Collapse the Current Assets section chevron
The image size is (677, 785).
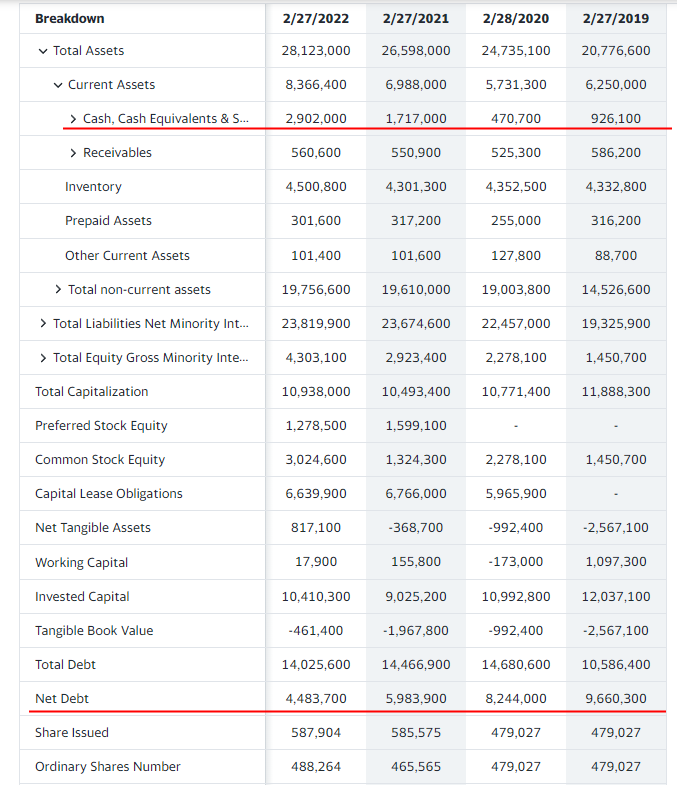[x=58, y=85]
